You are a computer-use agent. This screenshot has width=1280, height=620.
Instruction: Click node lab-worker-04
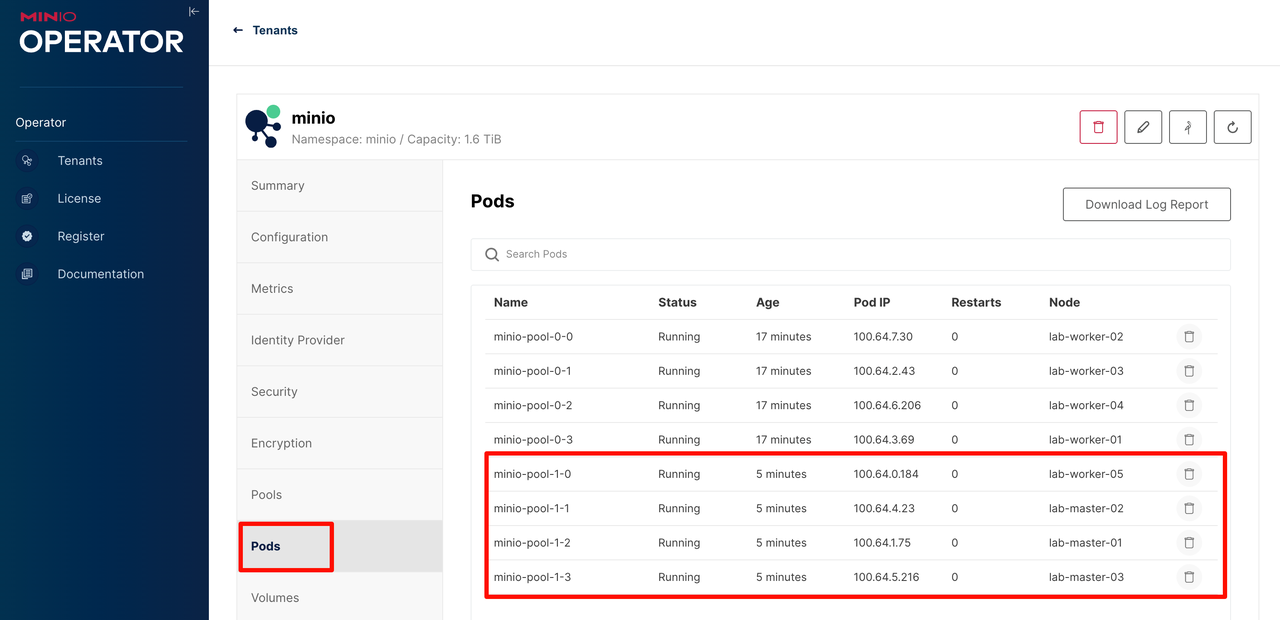coord(1086,405)
